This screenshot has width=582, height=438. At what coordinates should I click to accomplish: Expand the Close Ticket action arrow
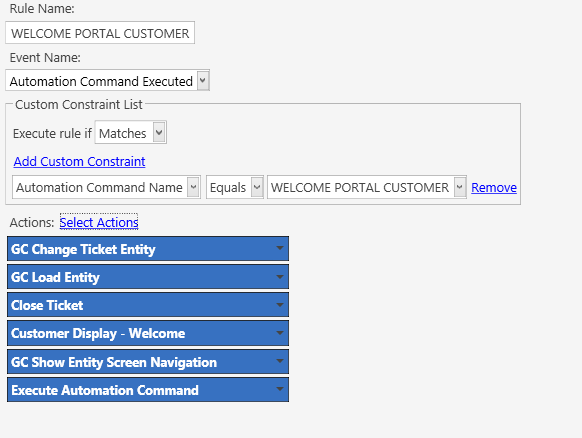(x=280, y=305)
